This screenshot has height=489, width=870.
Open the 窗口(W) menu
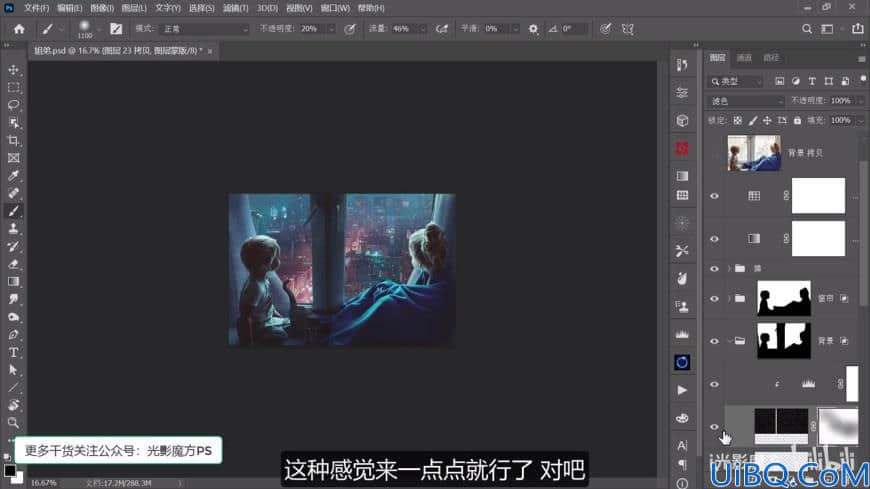click(335, 8)
